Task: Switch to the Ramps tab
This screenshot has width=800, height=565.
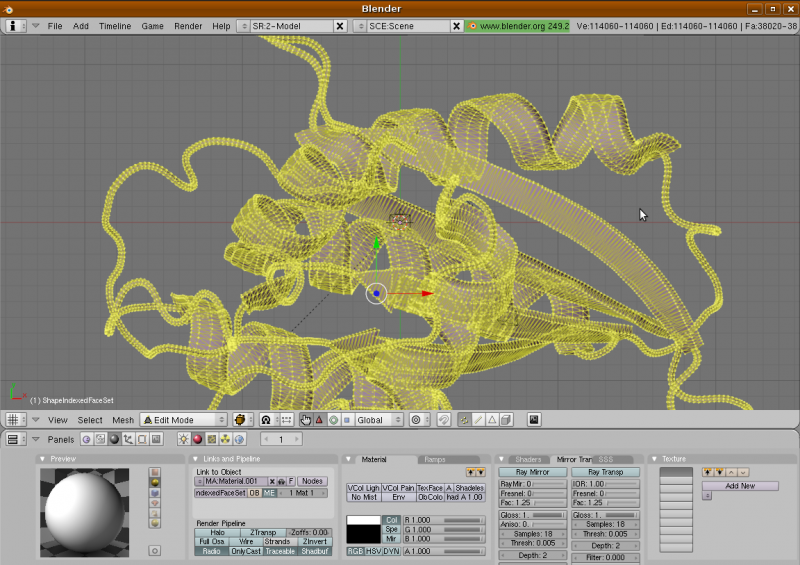Action: click(x=435, y=459)
